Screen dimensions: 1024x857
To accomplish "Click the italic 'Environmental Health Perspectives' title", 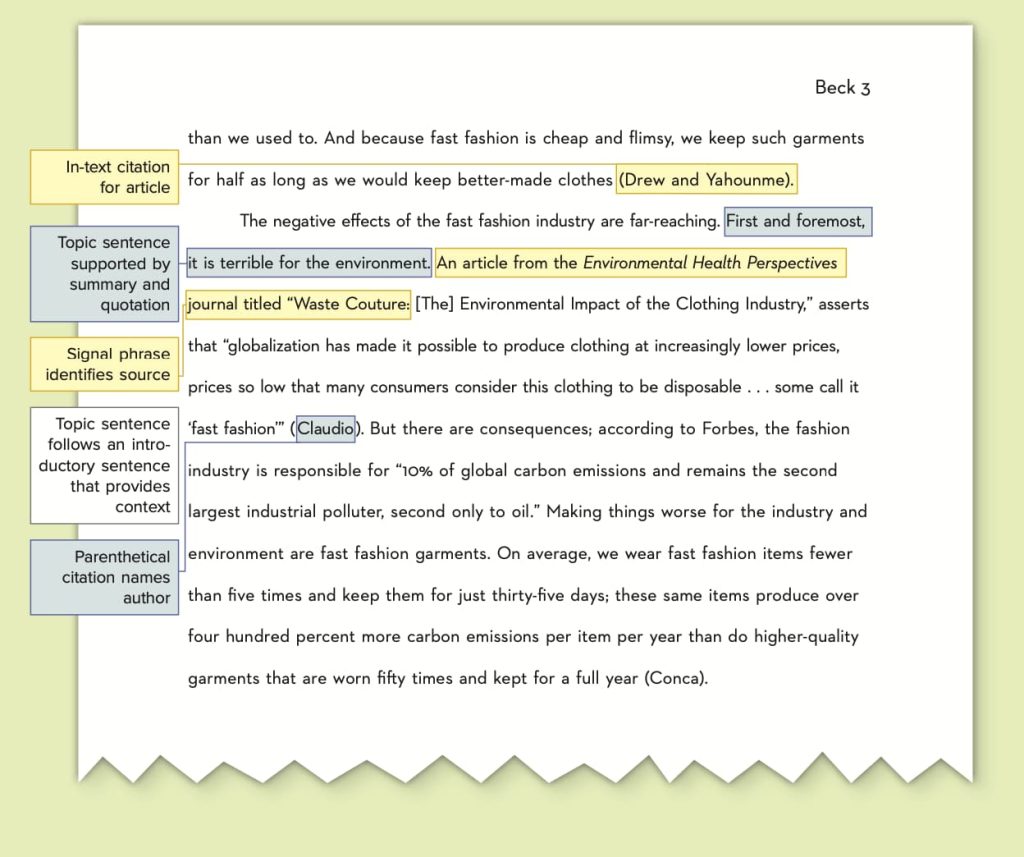I will tap(710, 263).
